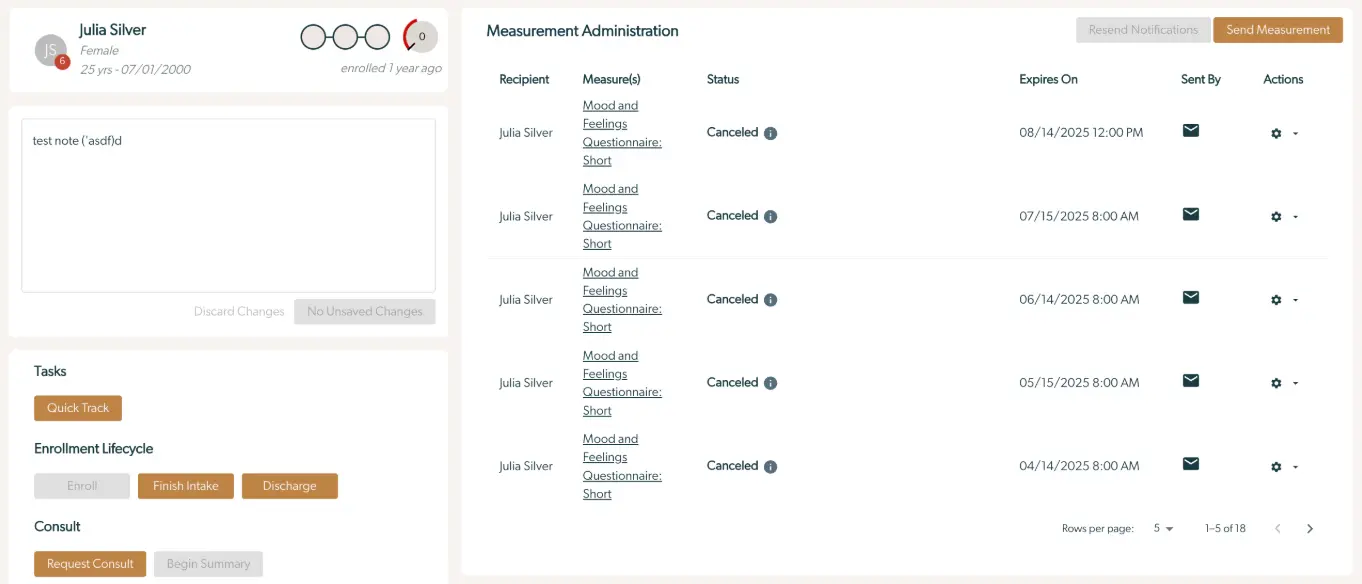Click the first circle in the enrollment progress stepper

tap(312, 36)
